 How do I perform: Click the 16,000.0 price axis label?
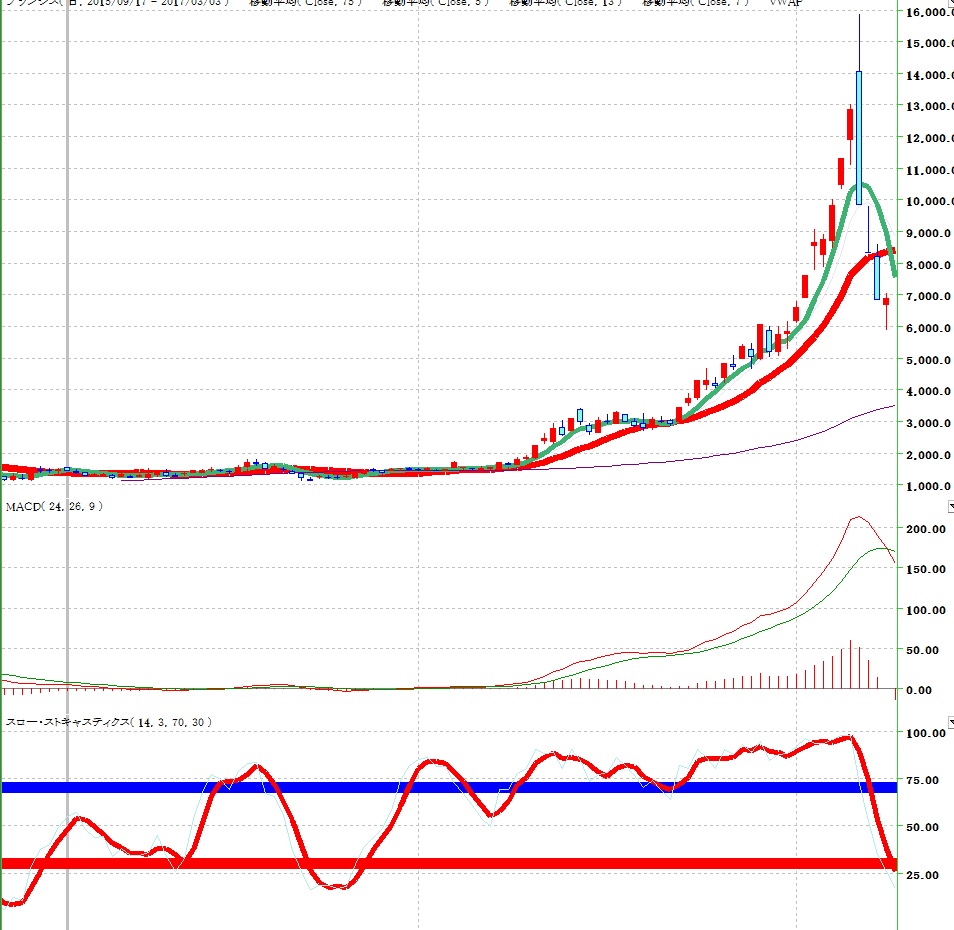(x=924, y=13)
